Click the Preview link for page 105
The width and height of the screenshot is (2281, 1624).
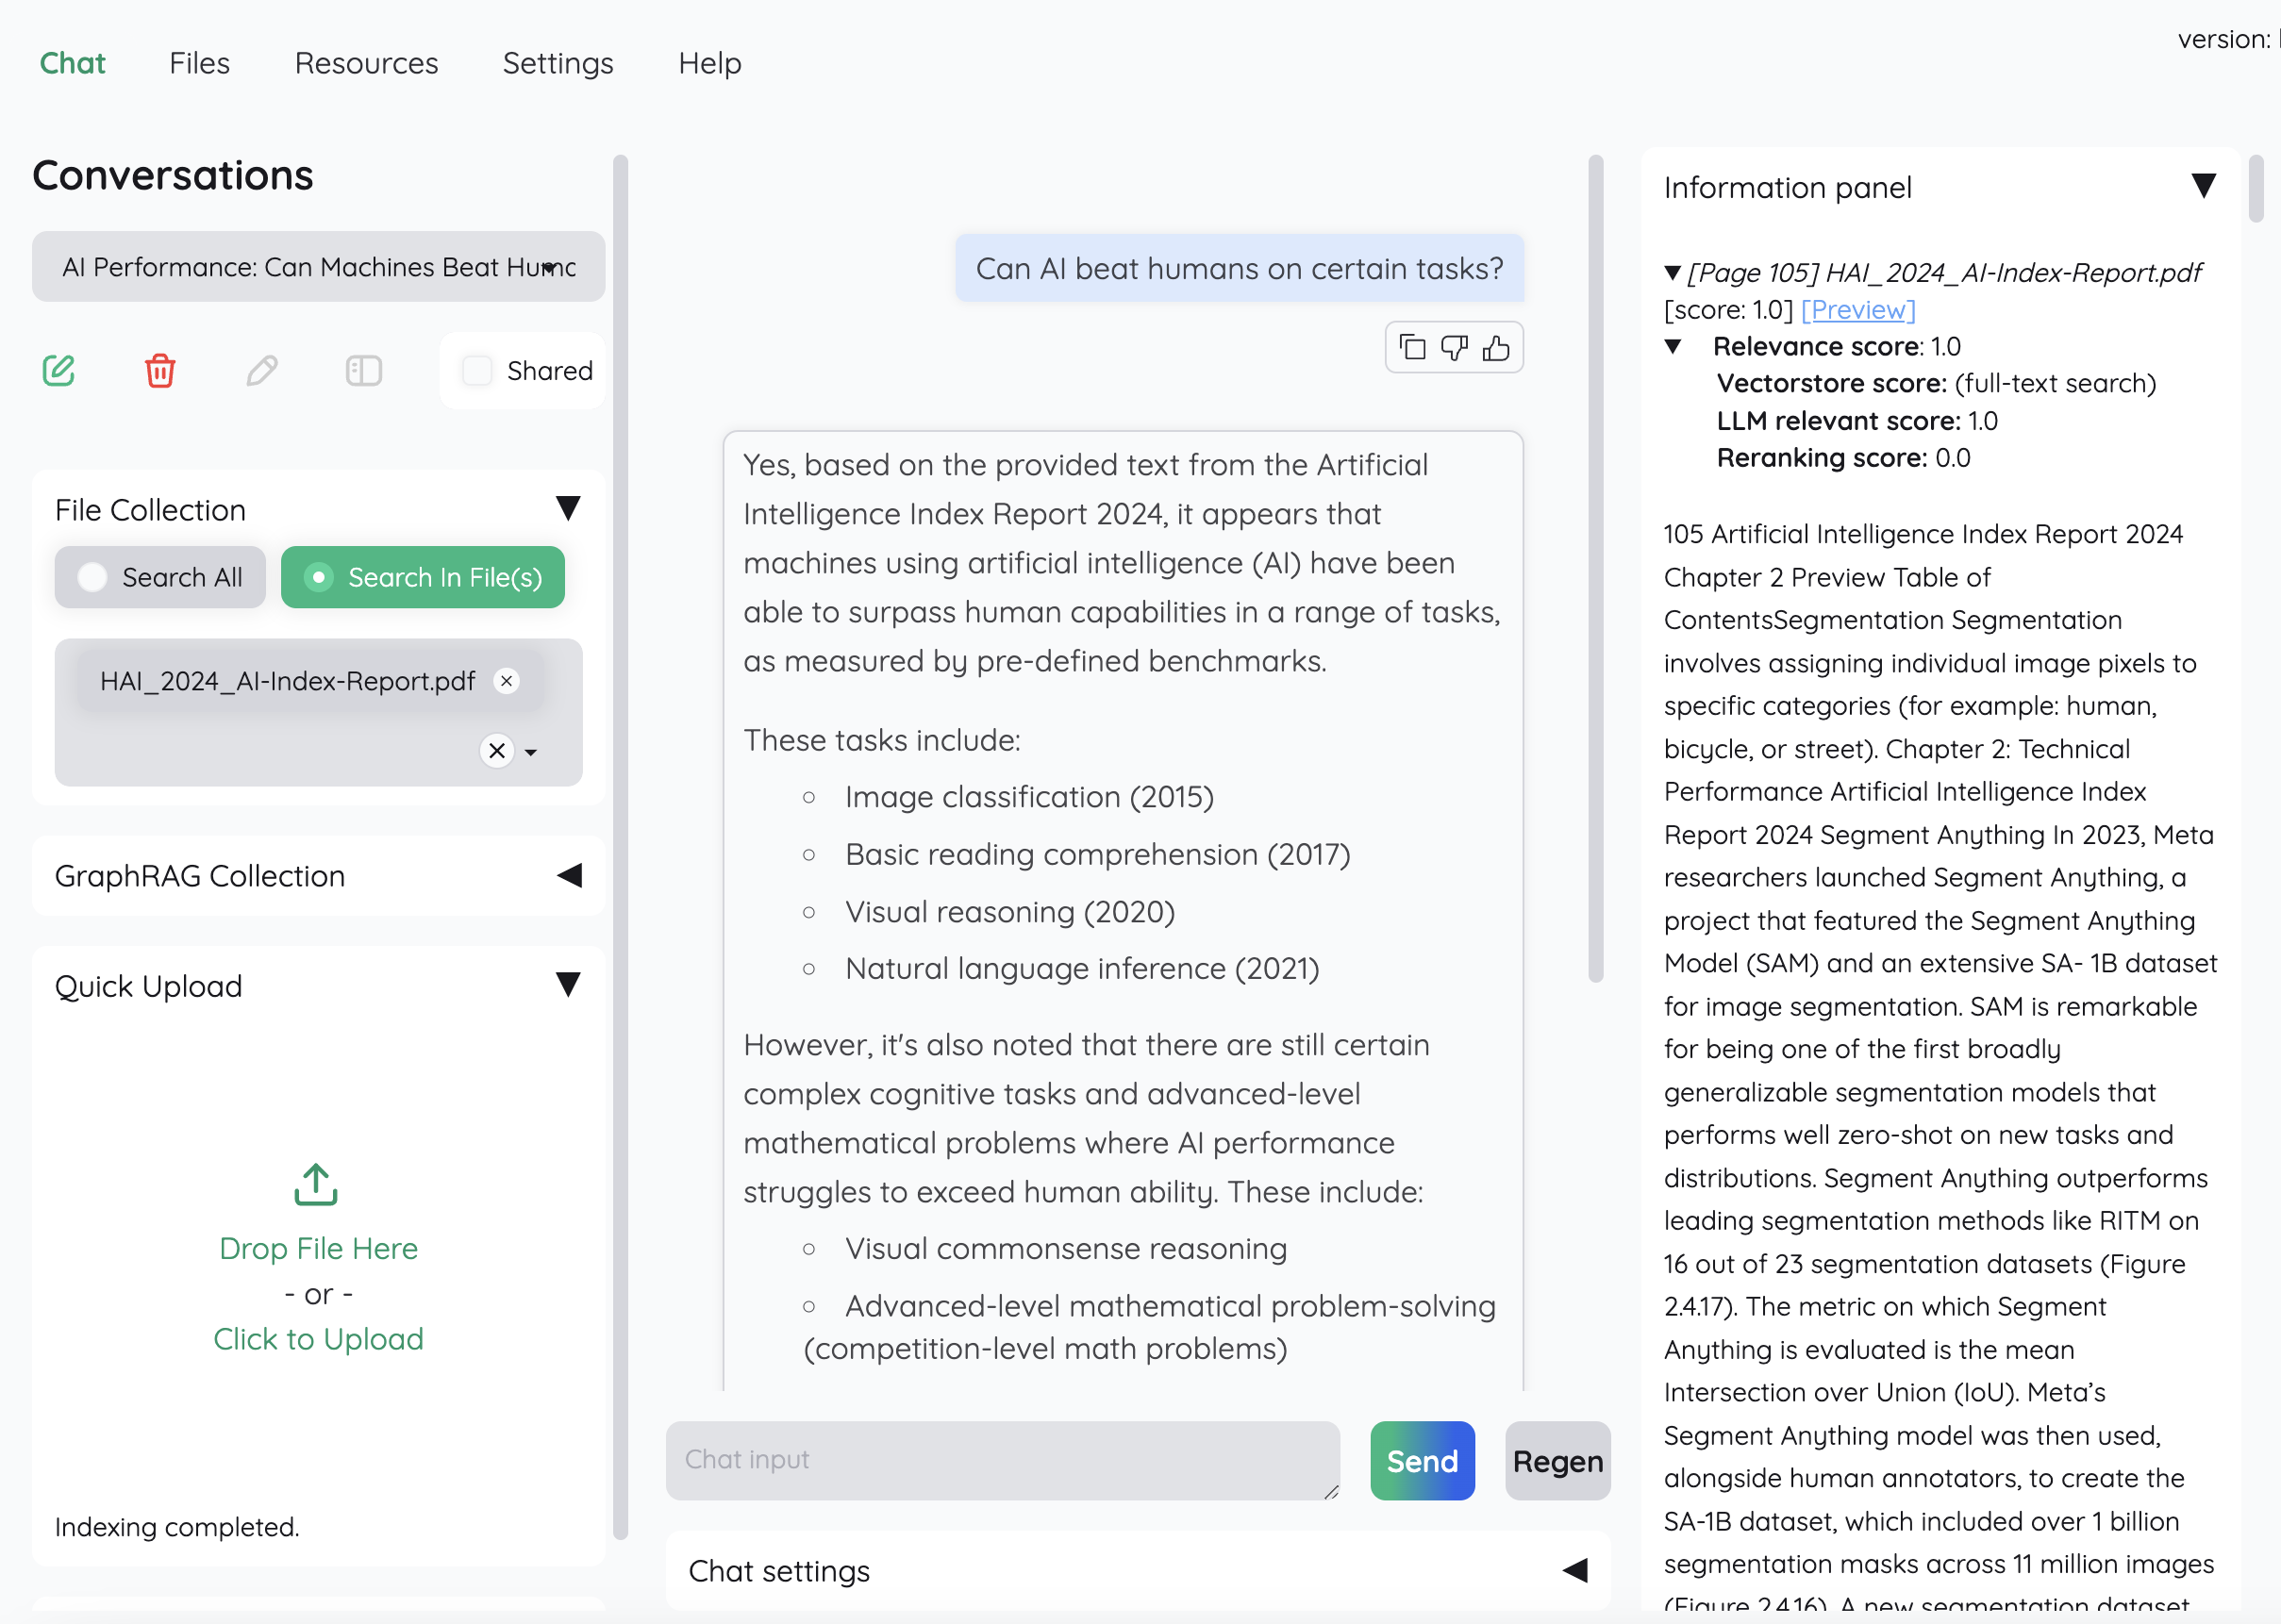pyautogui.click(x=1857, y=306)
